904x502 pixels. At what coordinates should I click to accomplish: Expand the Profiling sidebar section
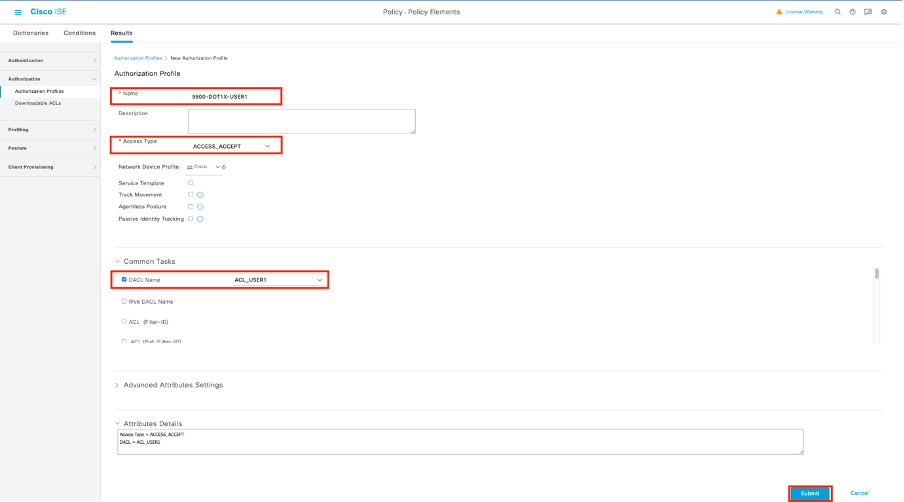tap(50, 130)
